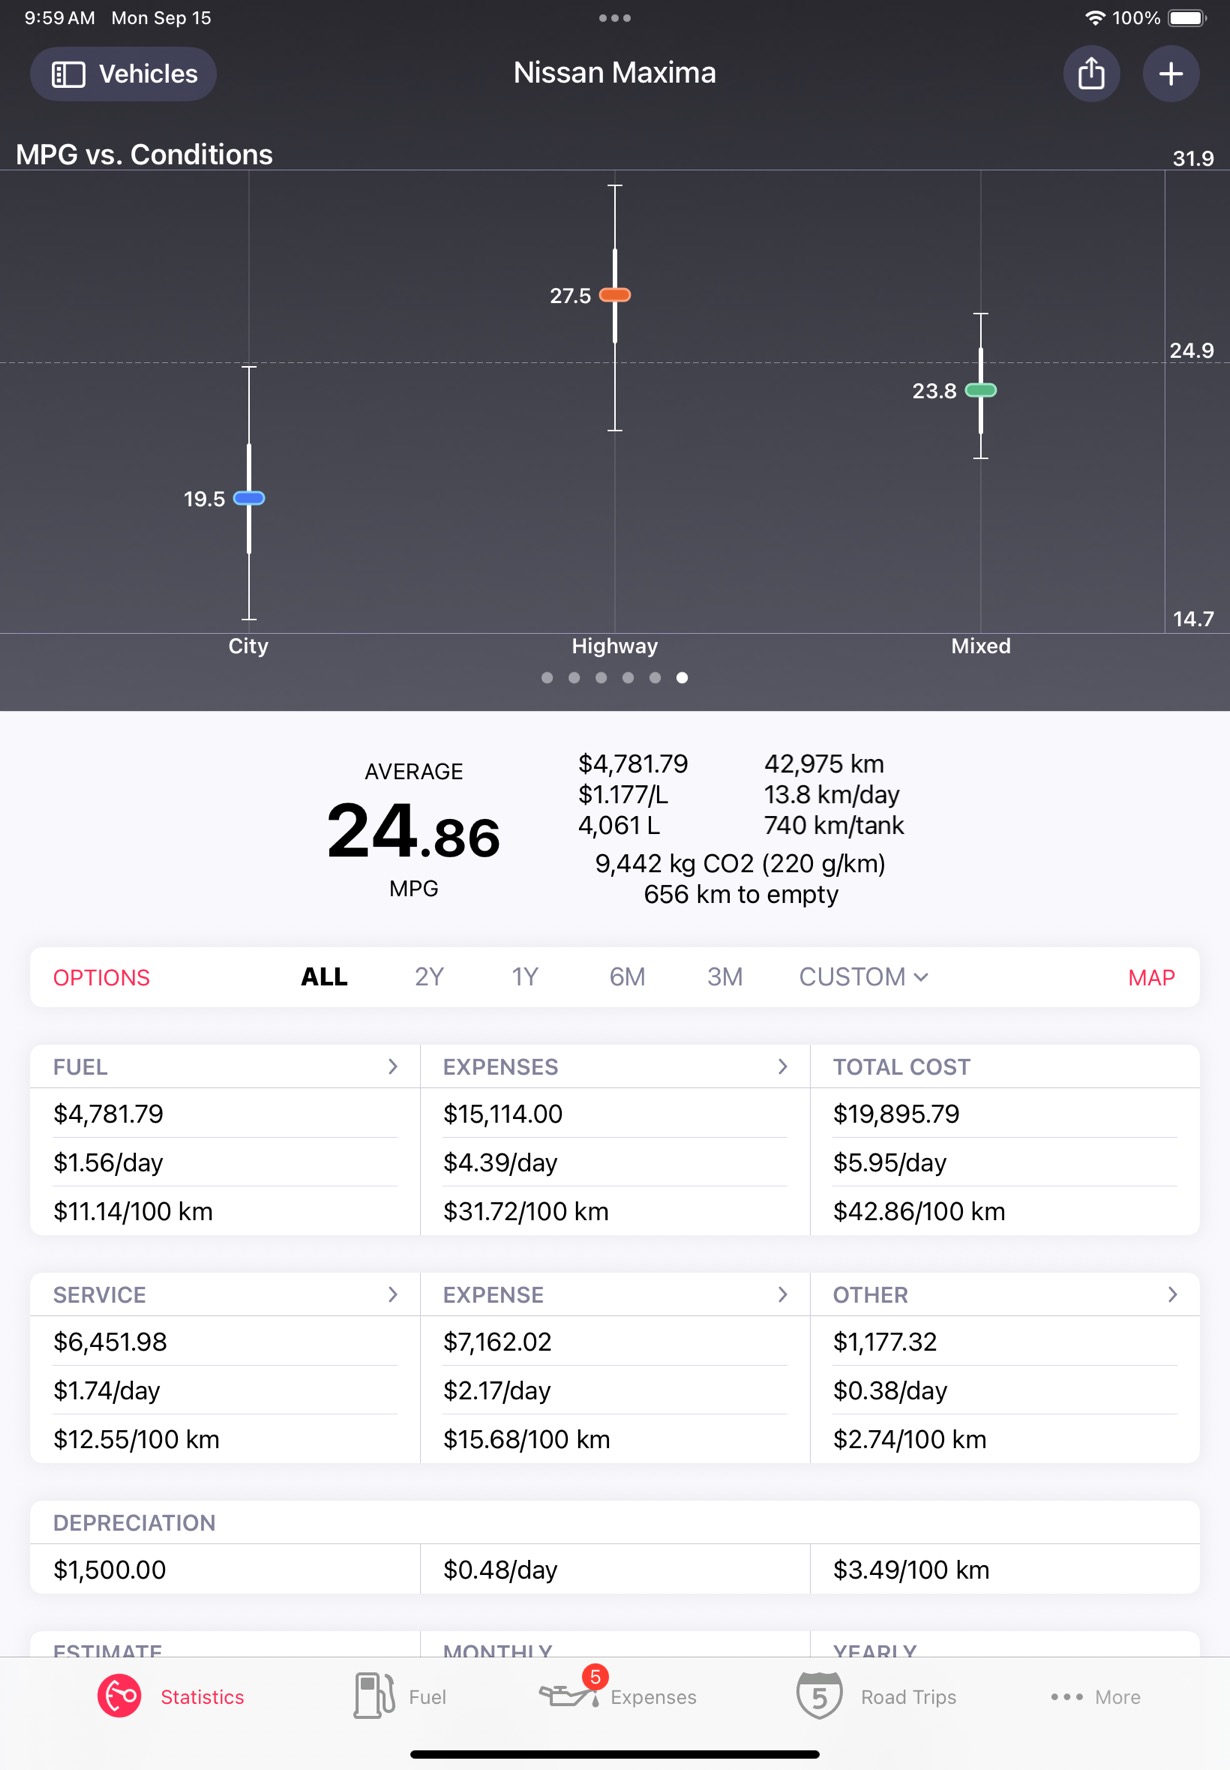Select the 3M time range
1230x1770 pixels.
(725, 977)
